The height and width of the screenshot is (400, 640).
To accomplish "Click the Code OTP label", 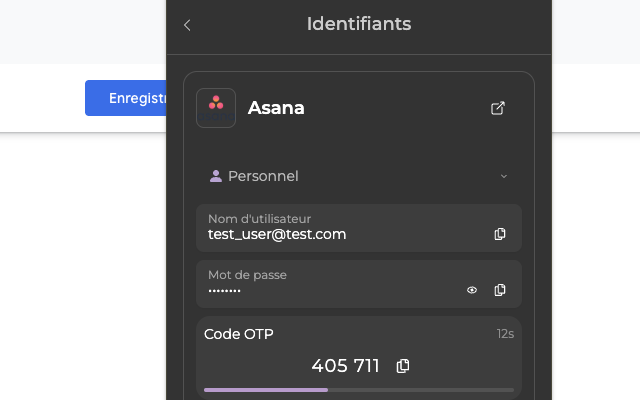I will (x=239, y=334).
